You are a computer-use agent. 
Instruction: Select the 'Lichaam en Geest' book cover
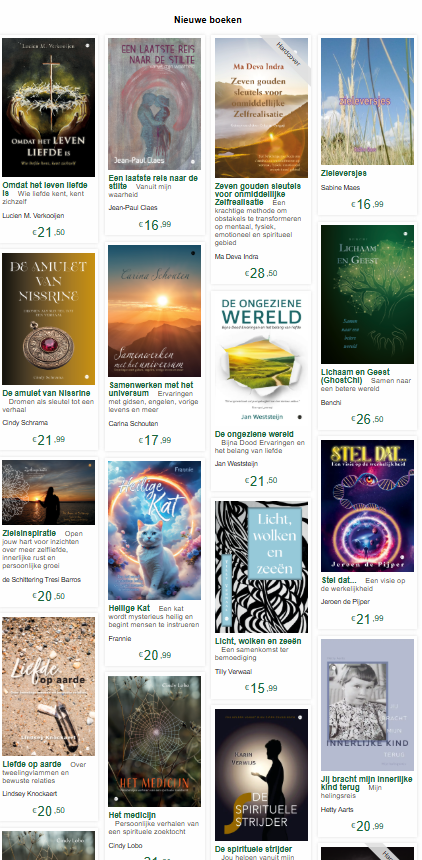[x=367, y=294]
